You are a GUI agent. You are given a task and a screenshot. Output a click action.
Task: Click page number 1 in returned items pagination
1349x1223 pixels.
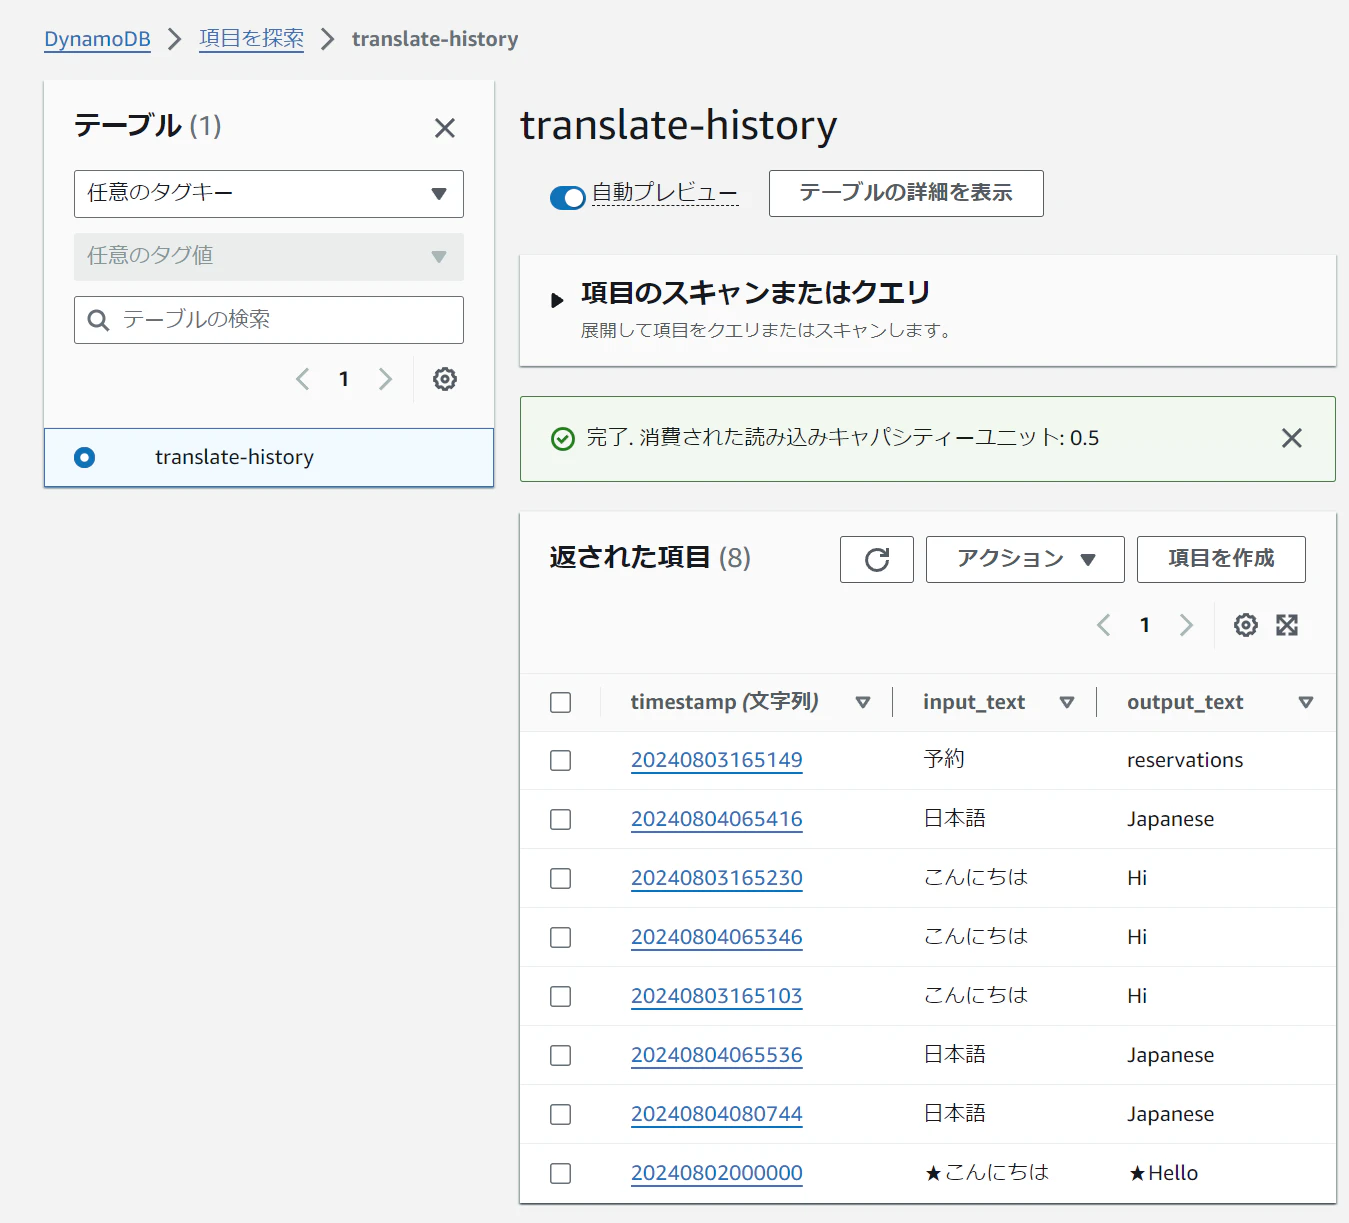click(x=1145, y=625)
